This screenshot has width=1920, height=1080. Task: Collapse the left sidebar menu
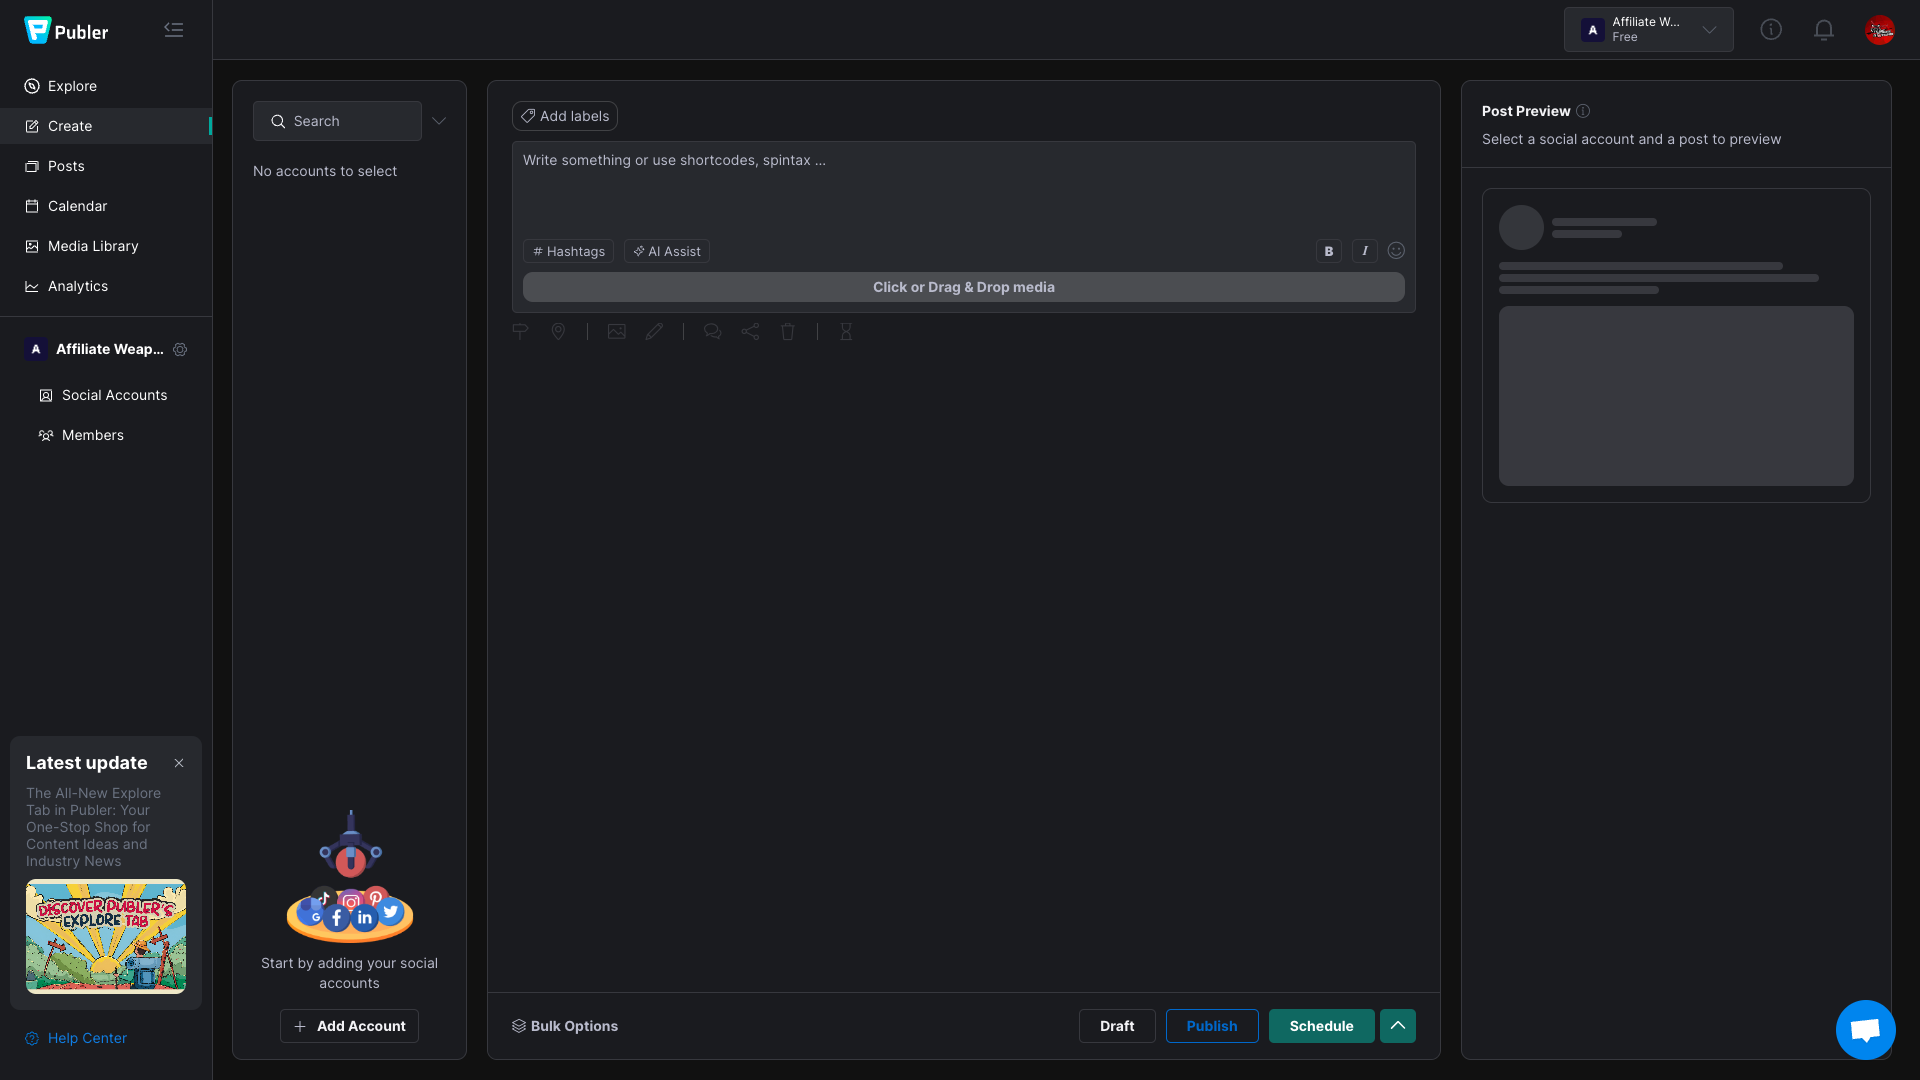point(174,30)
